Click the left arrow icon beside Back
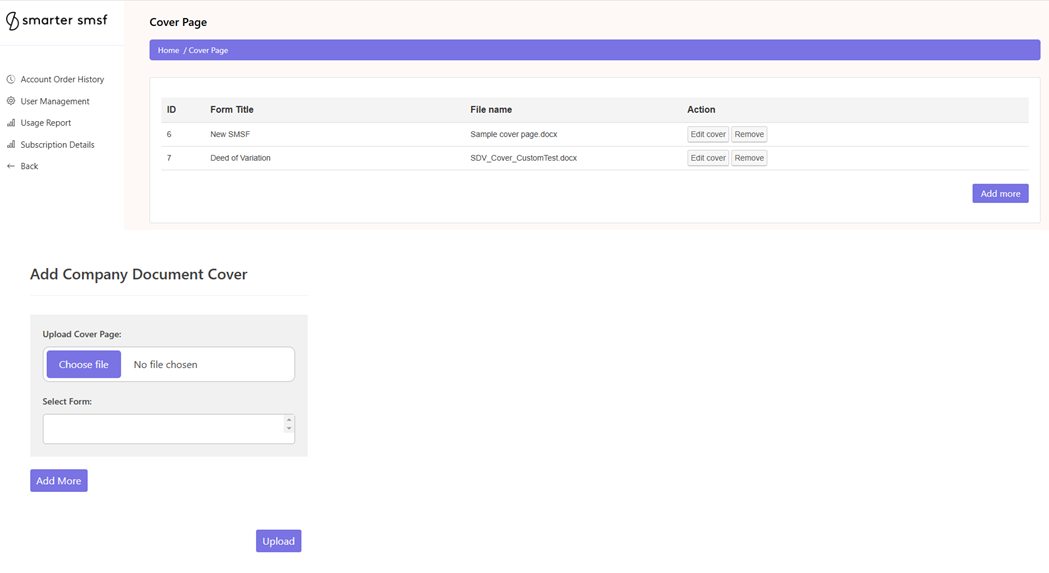The image size is (1049, 573). [x=11, y=166]
